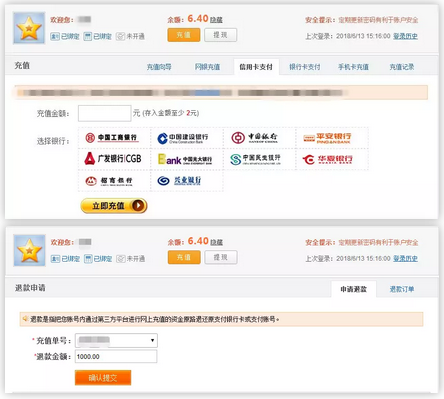Image resolution: width=444 pixels, height=399 pixels.
Task: Submit with the 确认提交 button
Action: click(x=103, y=378)
